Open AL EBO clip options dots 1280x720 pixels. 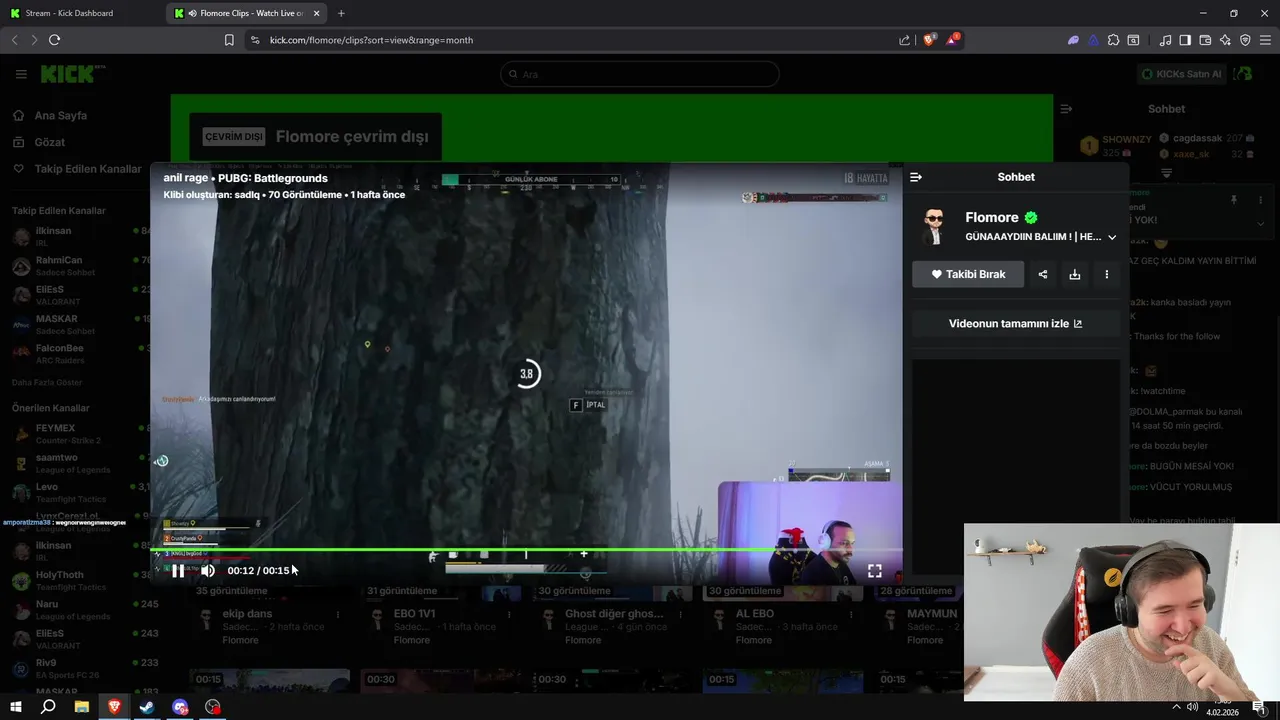pos(851,614)
